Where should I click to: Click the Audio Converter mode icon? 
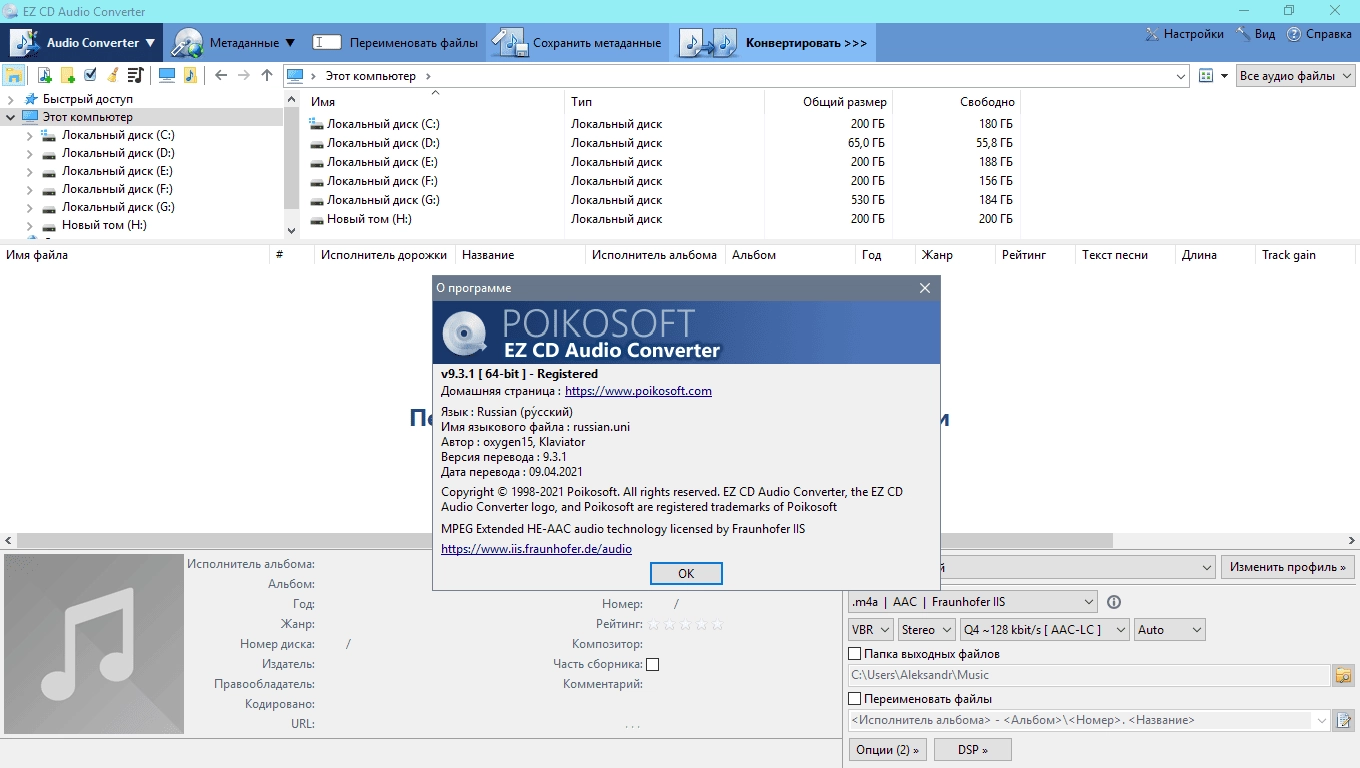tap(24, 43)
